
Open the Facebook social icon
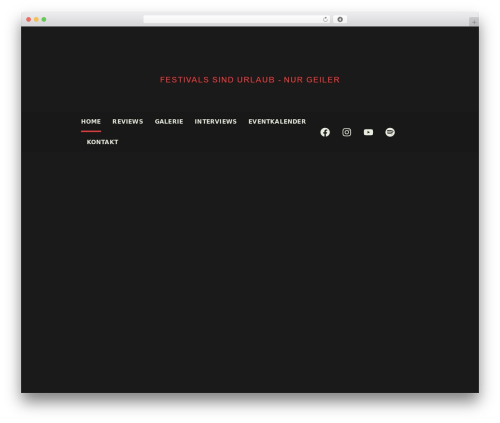[325, 132]
